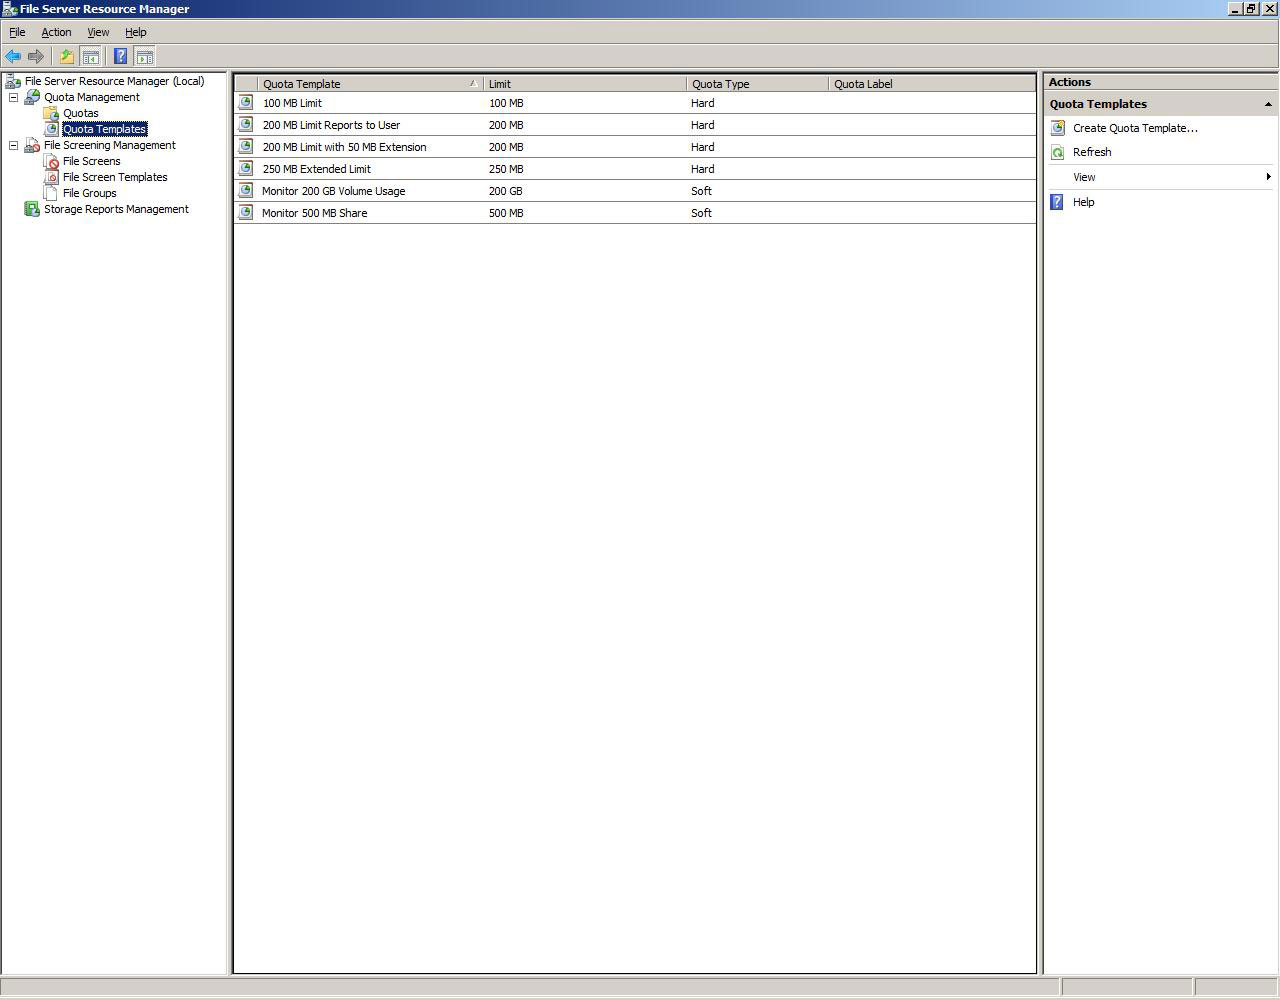Click Soft type of Monitor 500 MB Share
This screenshot has height=1000, width=1280.
tap(701, 213)
